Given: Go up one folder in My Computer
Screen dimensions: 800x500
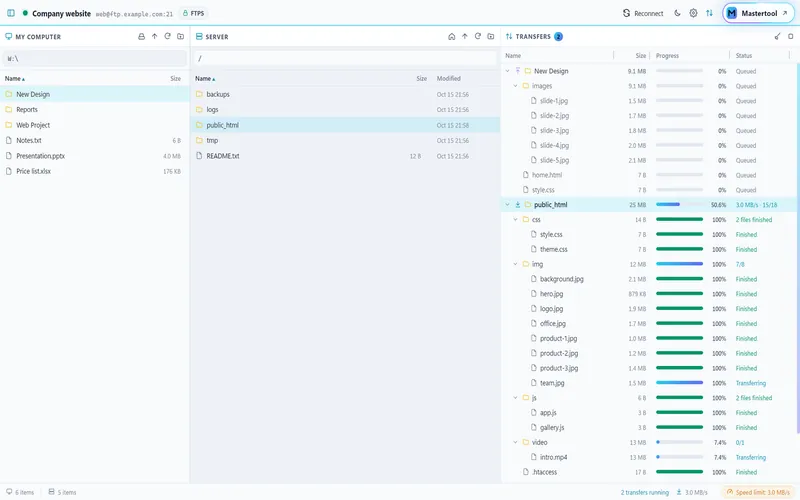Looking at the screenshot, I should click(x=155, y=36).
